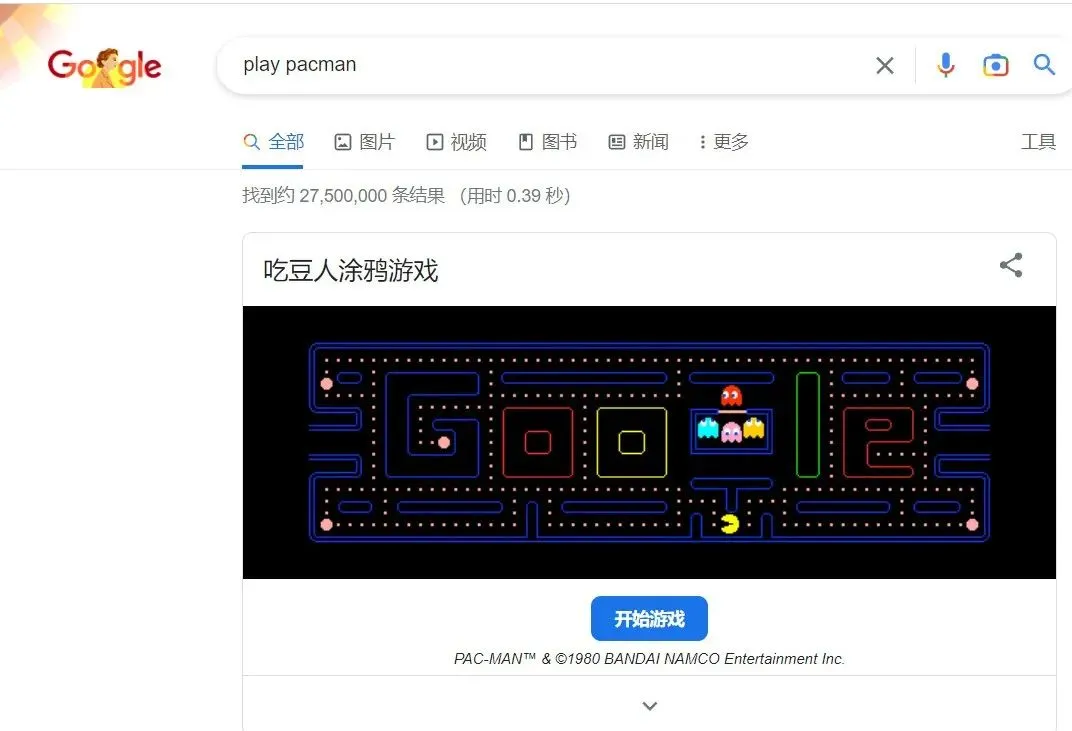Open search by image camera icon
The height and width of the screenshot is (731, 1072).
995,65
